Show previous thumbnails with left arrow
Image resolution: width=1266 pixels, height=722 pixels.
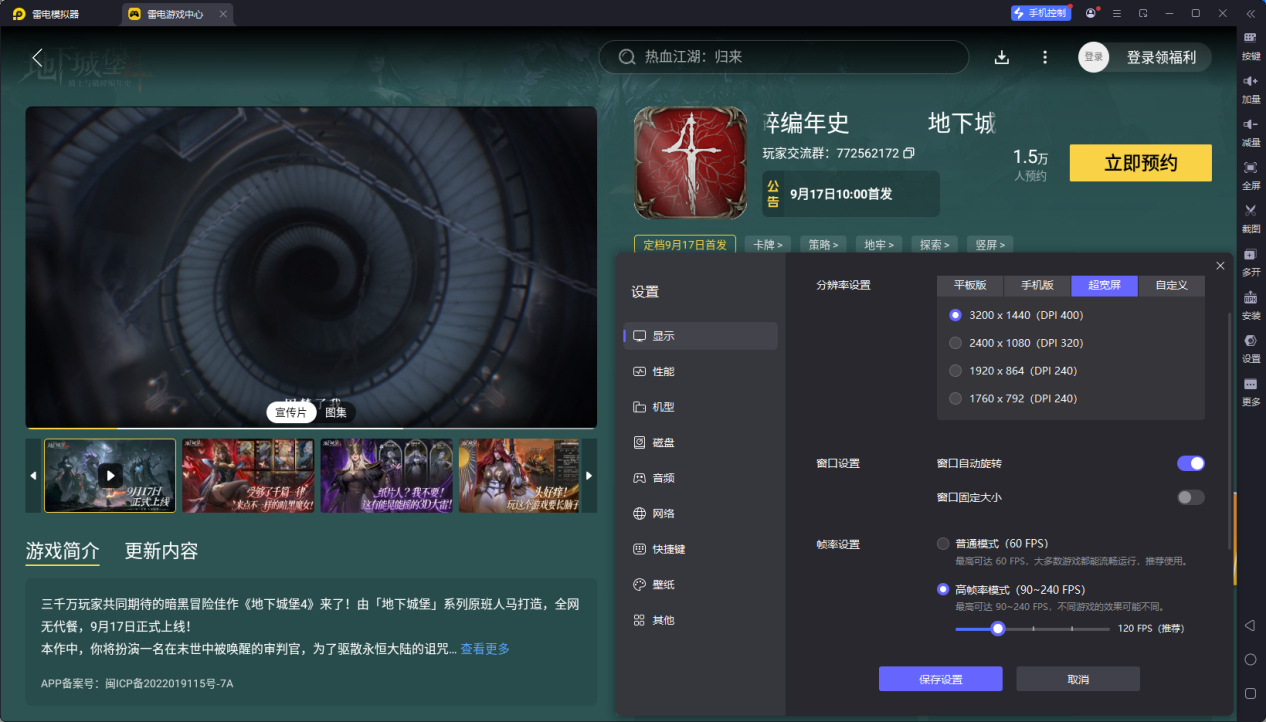[33, 476]
